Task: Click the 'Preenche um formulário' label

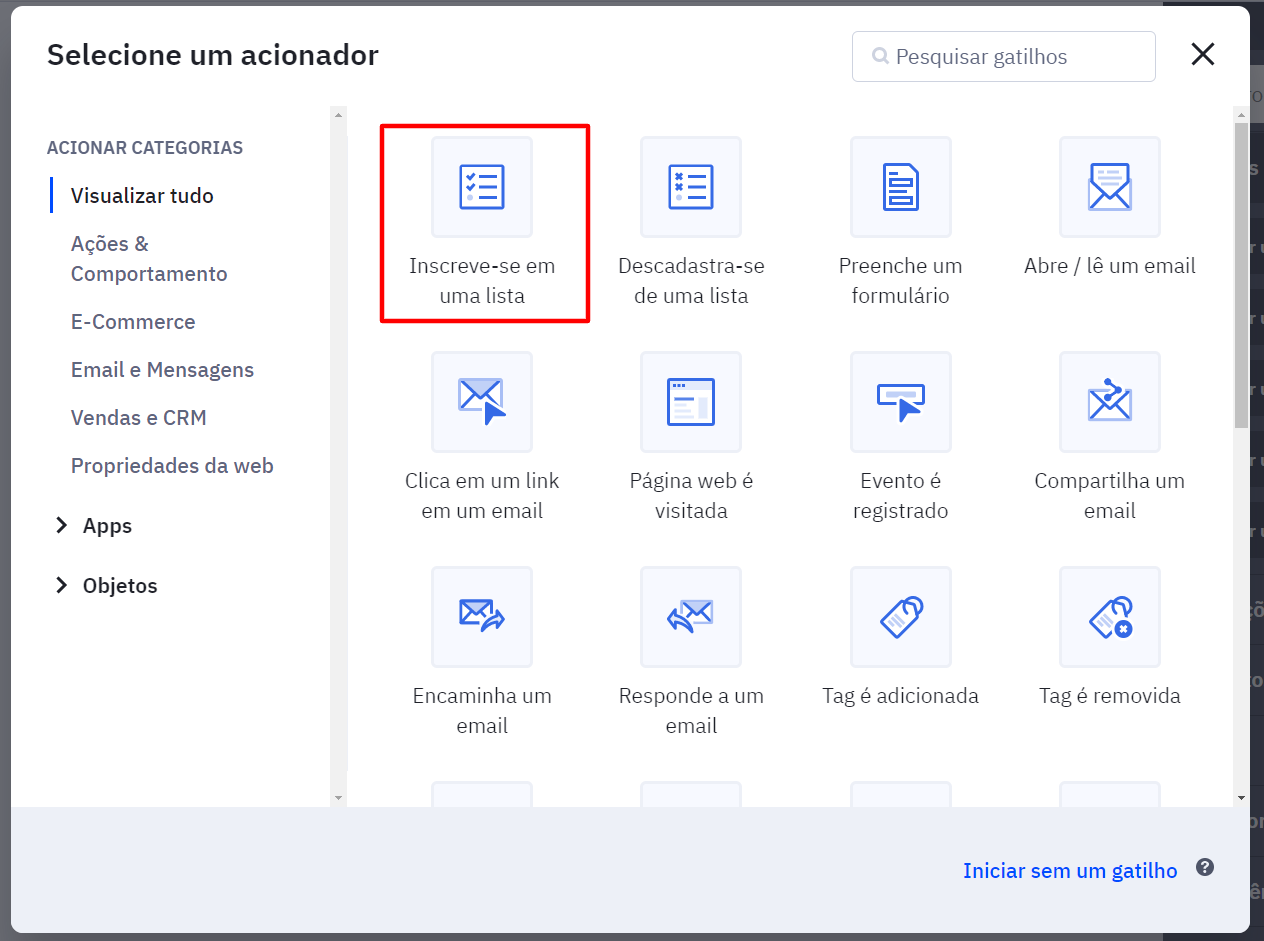Action: 901,281
